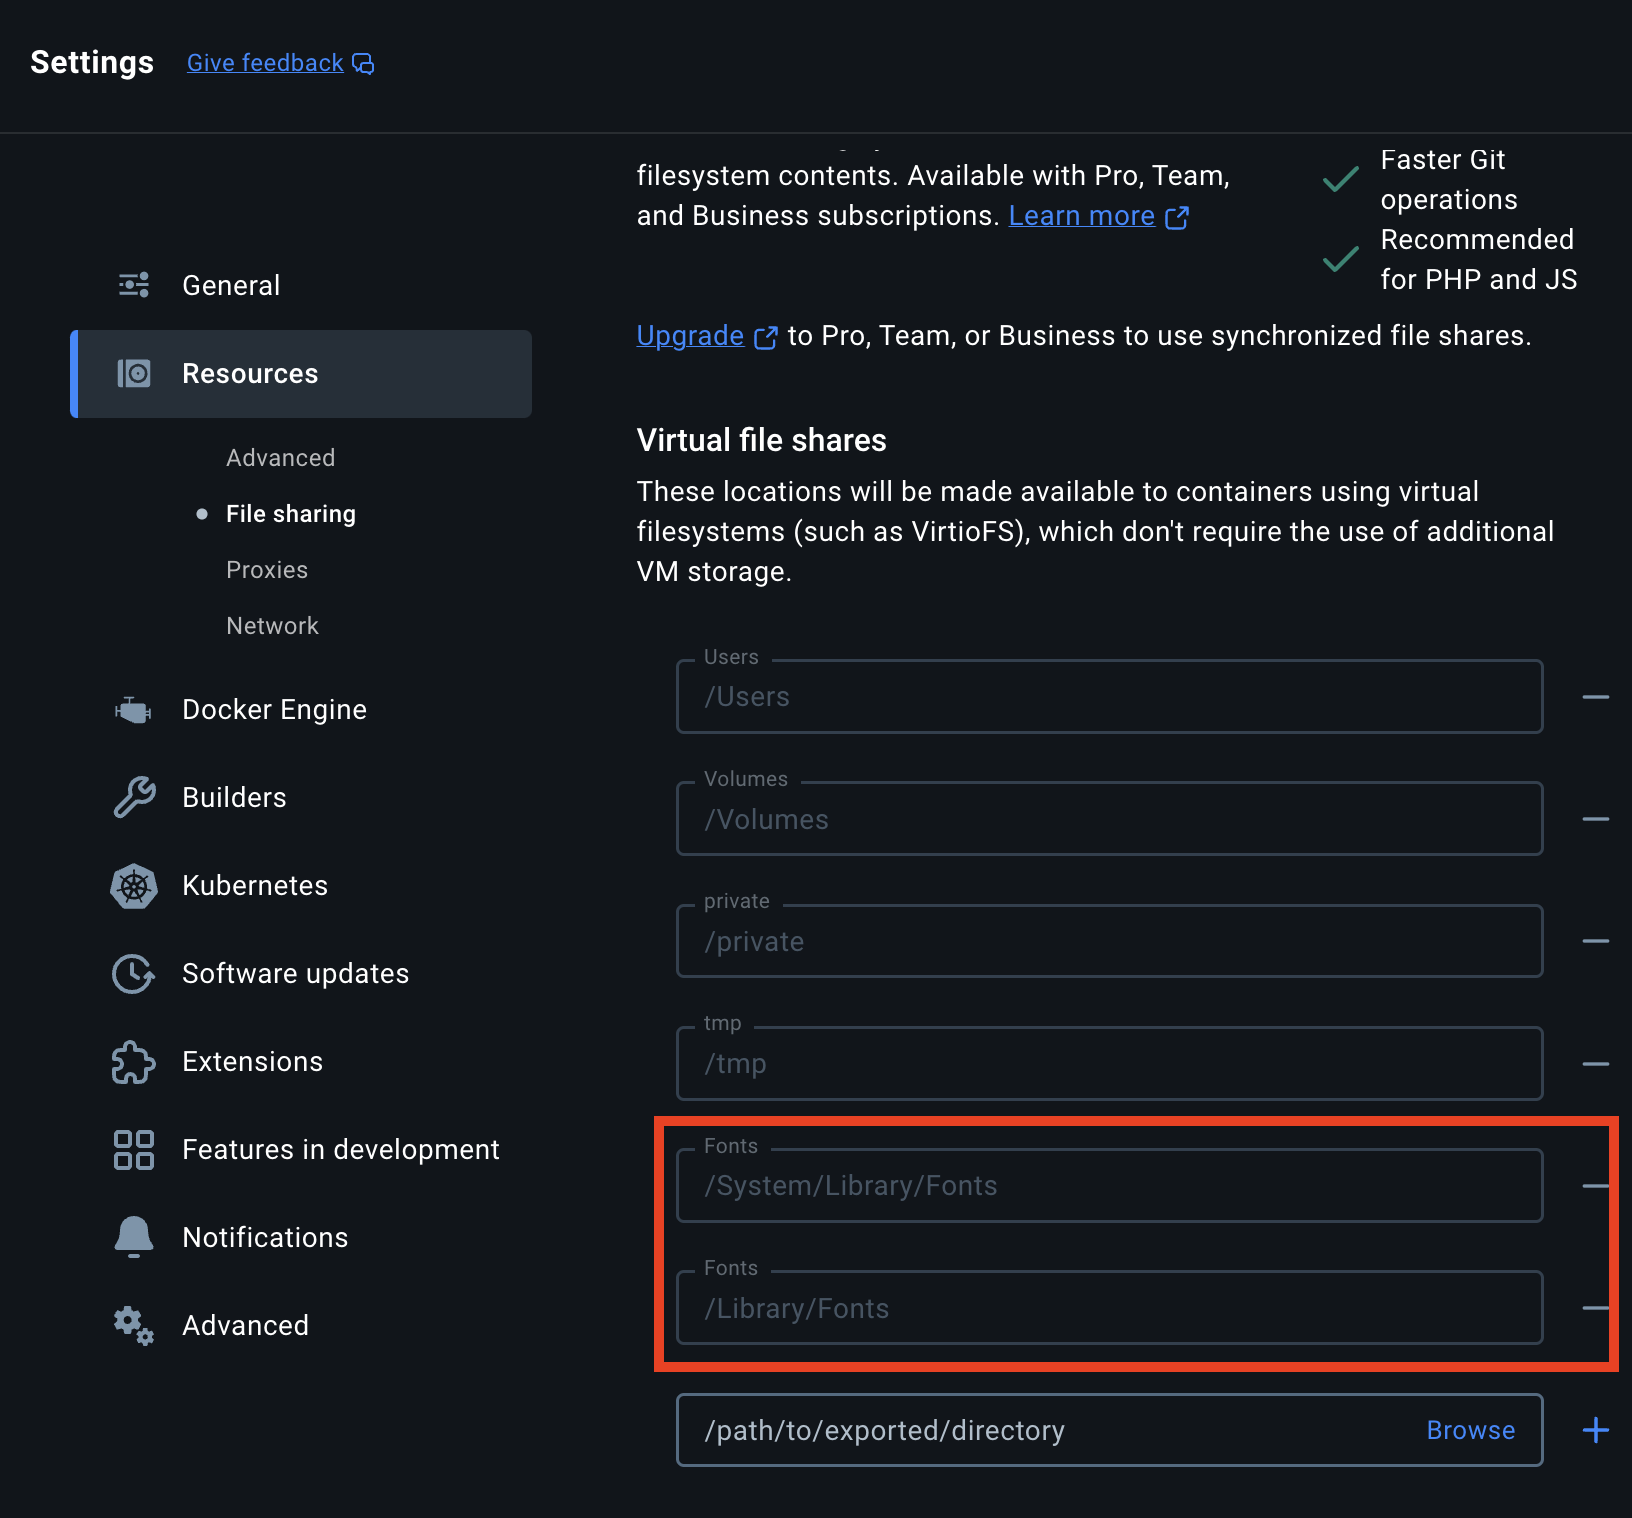The image size is (1632, 1518).
Task: Select the Kubernetes settings icon
Action: (133, 886)
